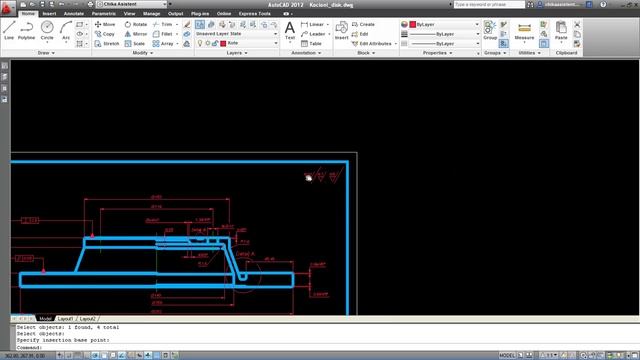Click the keyword search input field
640x360 pixels.
coord(489,4)
